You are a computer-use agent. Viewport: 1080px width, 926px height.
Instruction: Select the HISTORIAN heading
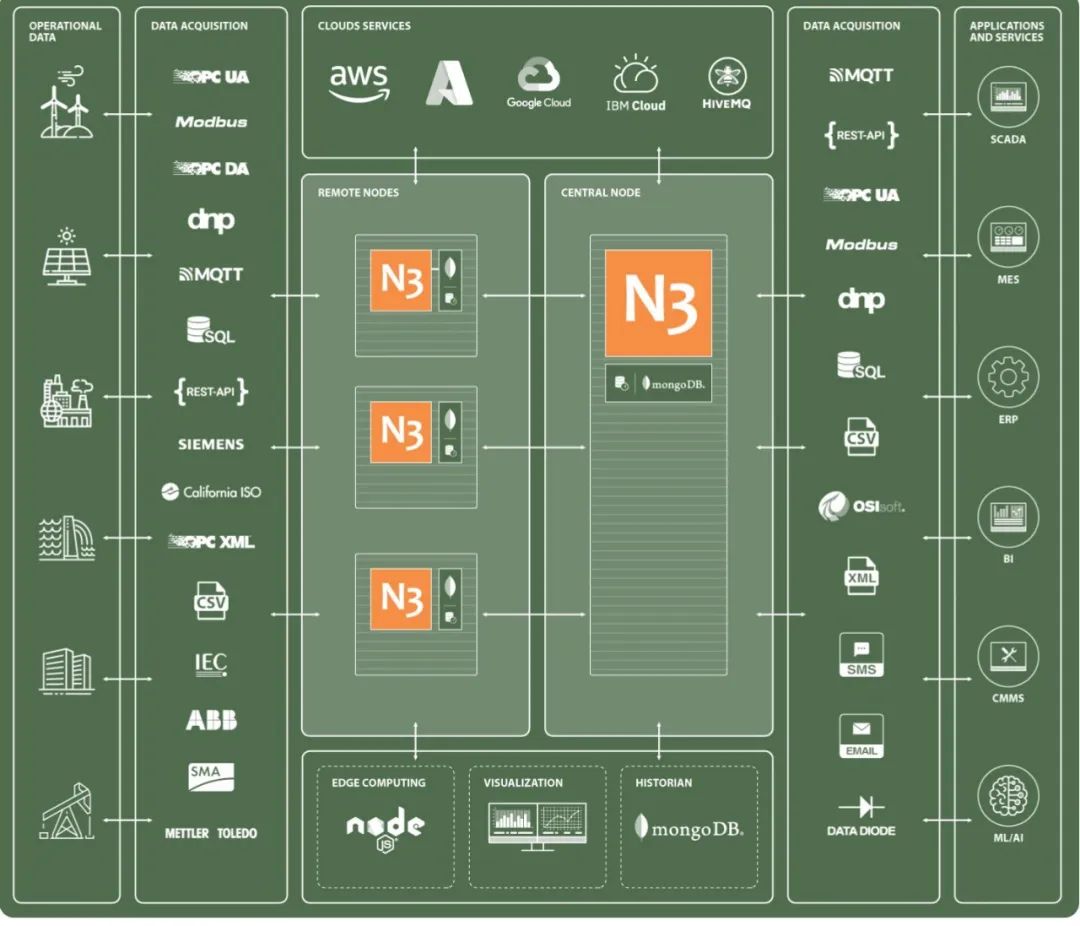click(x=663, y=783)
